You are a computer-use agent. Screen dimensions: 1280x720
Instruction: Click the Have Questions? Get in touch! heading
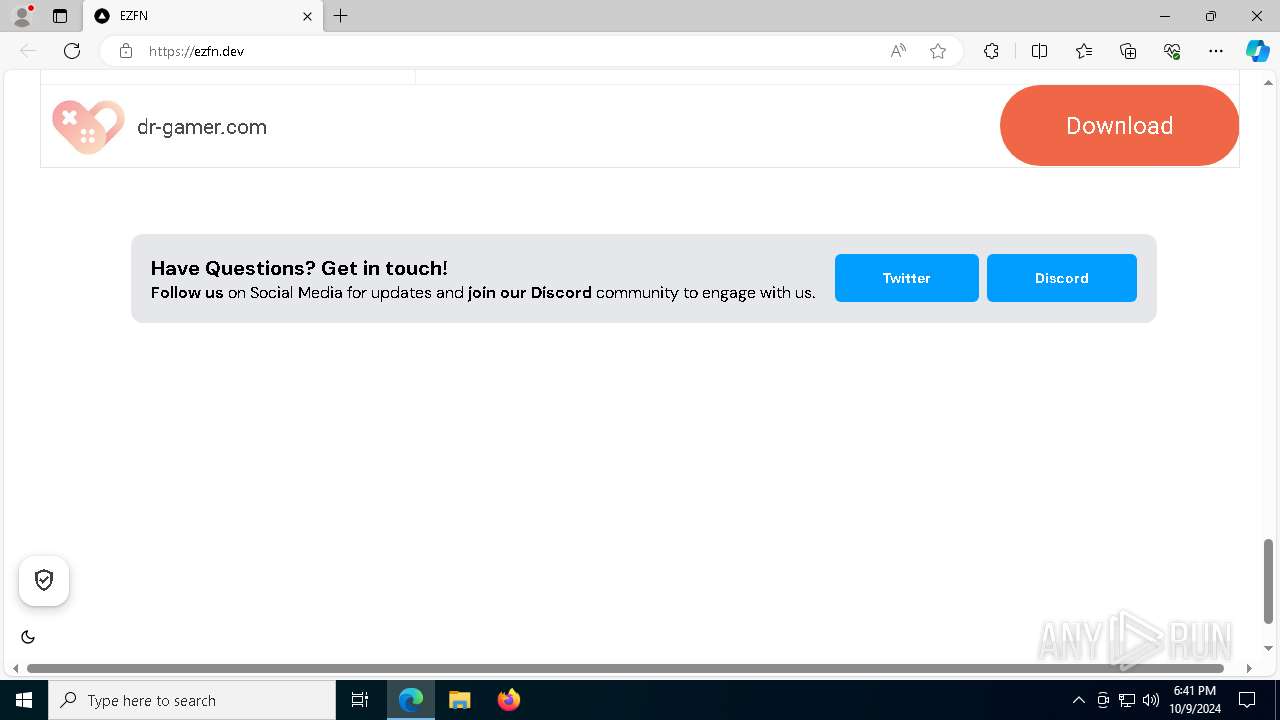299,268
